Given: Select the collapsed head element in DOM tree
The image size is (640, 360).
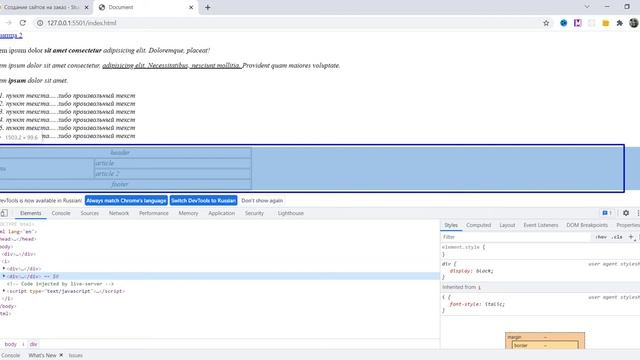Looking at the screenshot, I should click(x=18, y=239).
